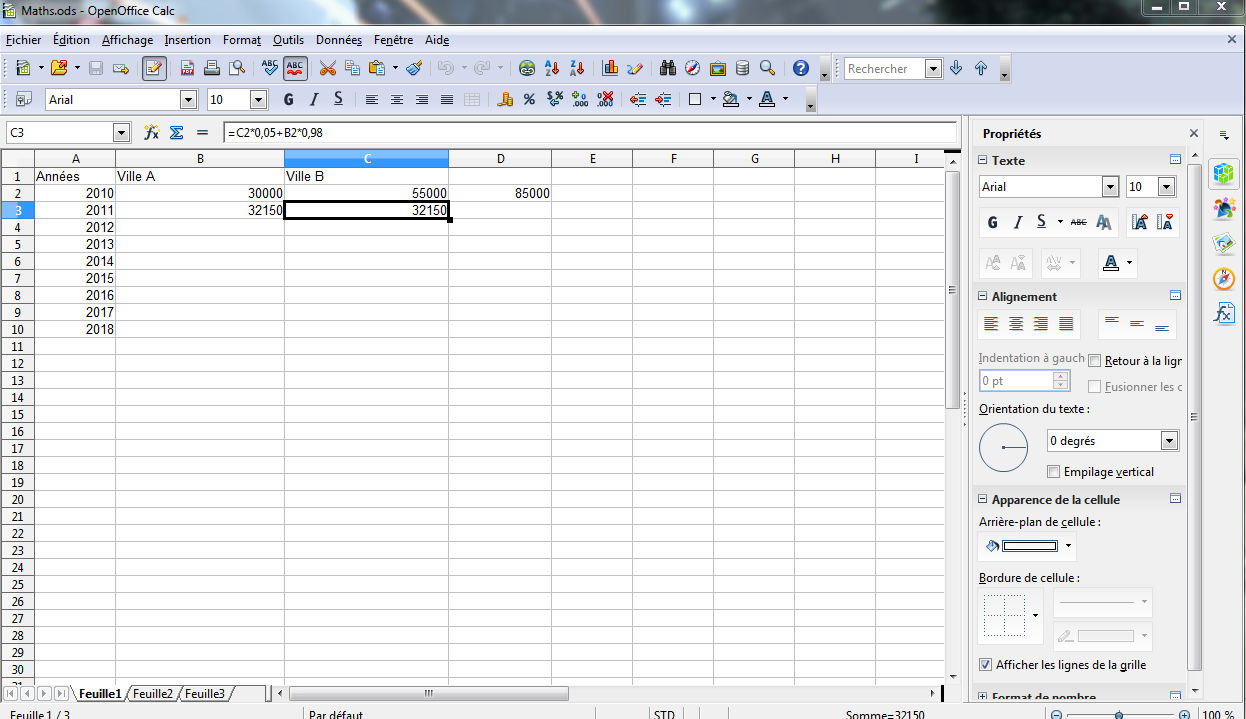Viewport: 1246px width, 719px height.
Task: Apply percent number format icon
Action: point(529,99)
